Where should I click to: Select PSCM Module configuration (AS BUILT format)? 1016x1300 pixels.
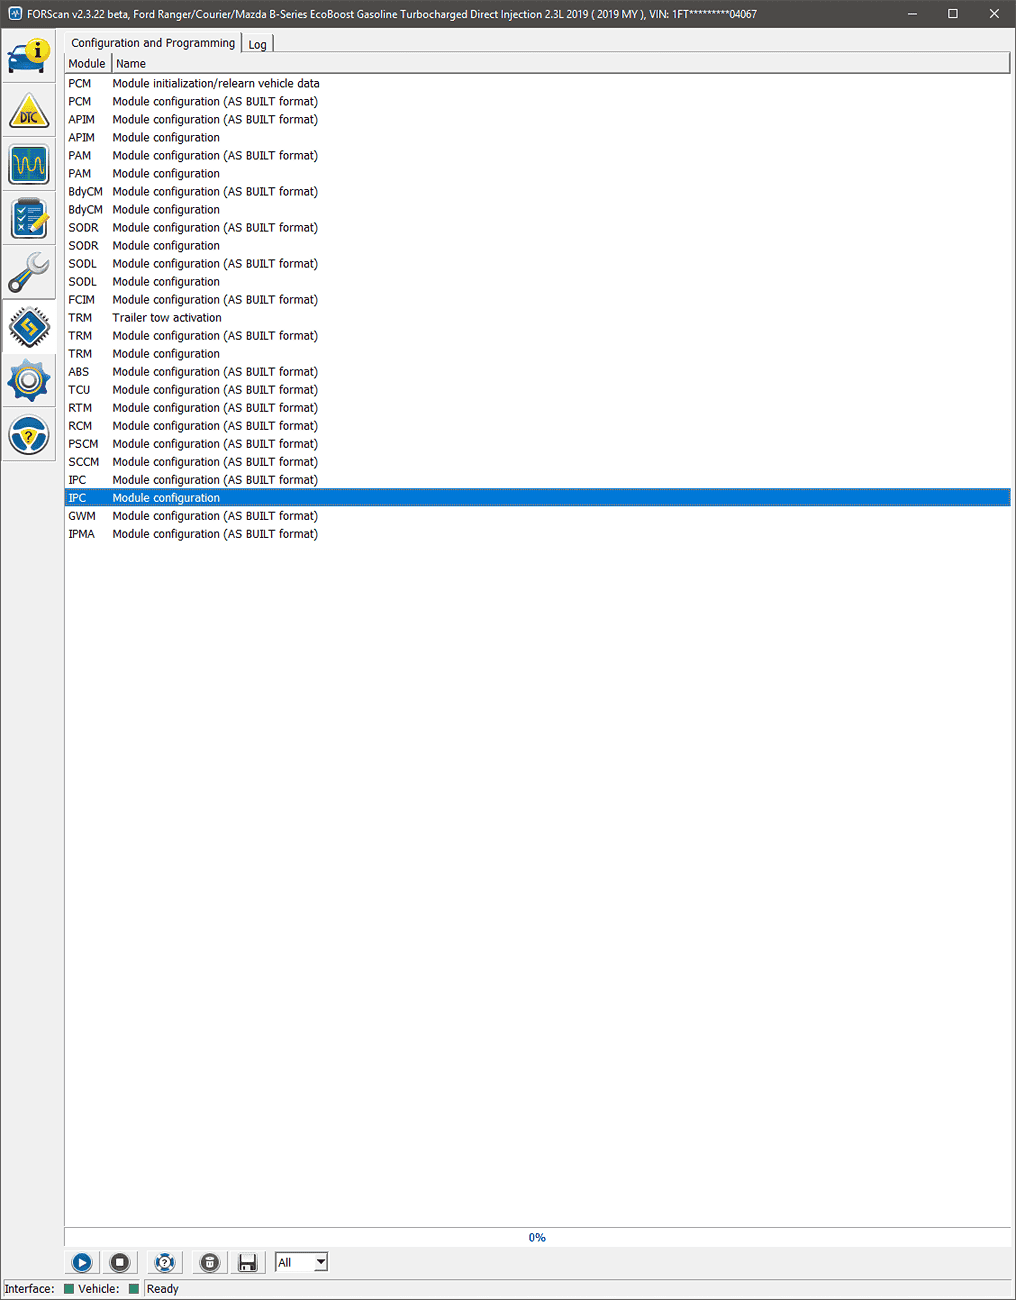(x=538, y=444)
